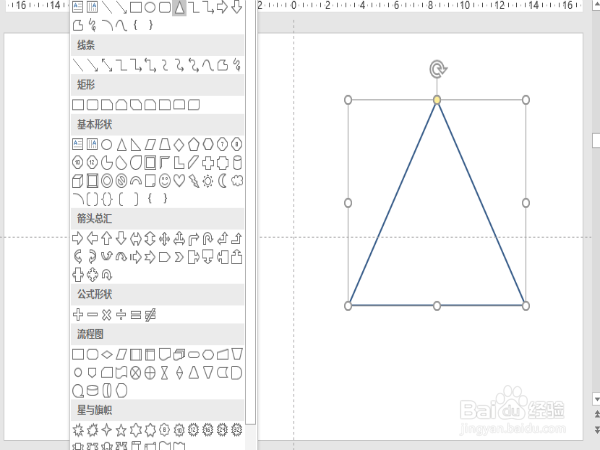Choose the diagonal stripe shape

(194, 163)
